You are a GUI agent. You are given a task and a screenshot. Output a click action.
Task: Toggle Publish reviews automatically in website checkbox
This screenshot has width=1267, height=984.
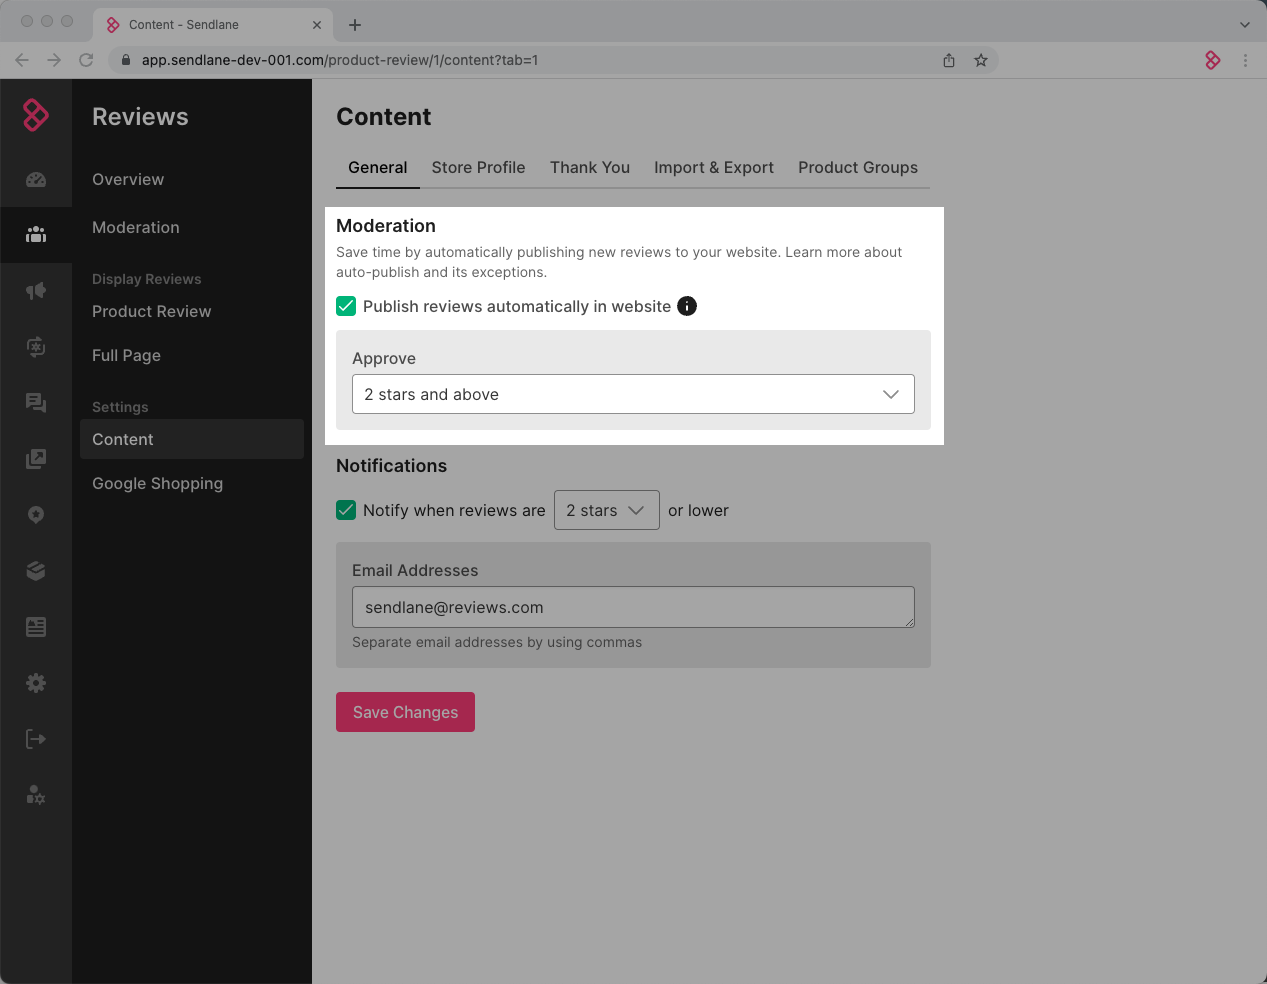pyautogui.click(x=346, y=306)
